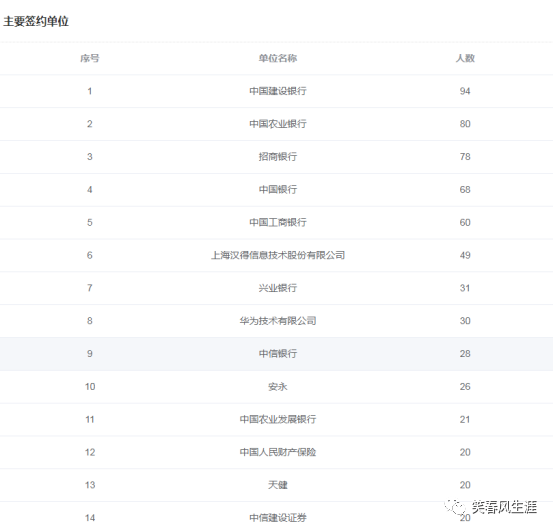The width and height of the screenshot is (554, 531).
Task: Select 上海汉得信息技术股份有限公司 cell
Action: [278, 255]
